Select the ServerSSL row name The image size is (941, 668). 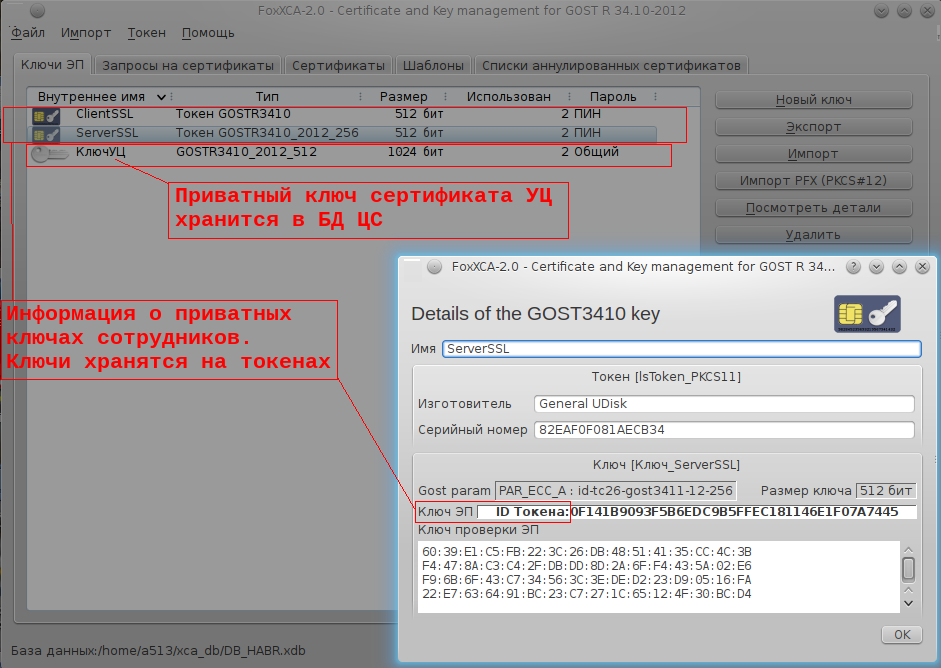[107, 133]
